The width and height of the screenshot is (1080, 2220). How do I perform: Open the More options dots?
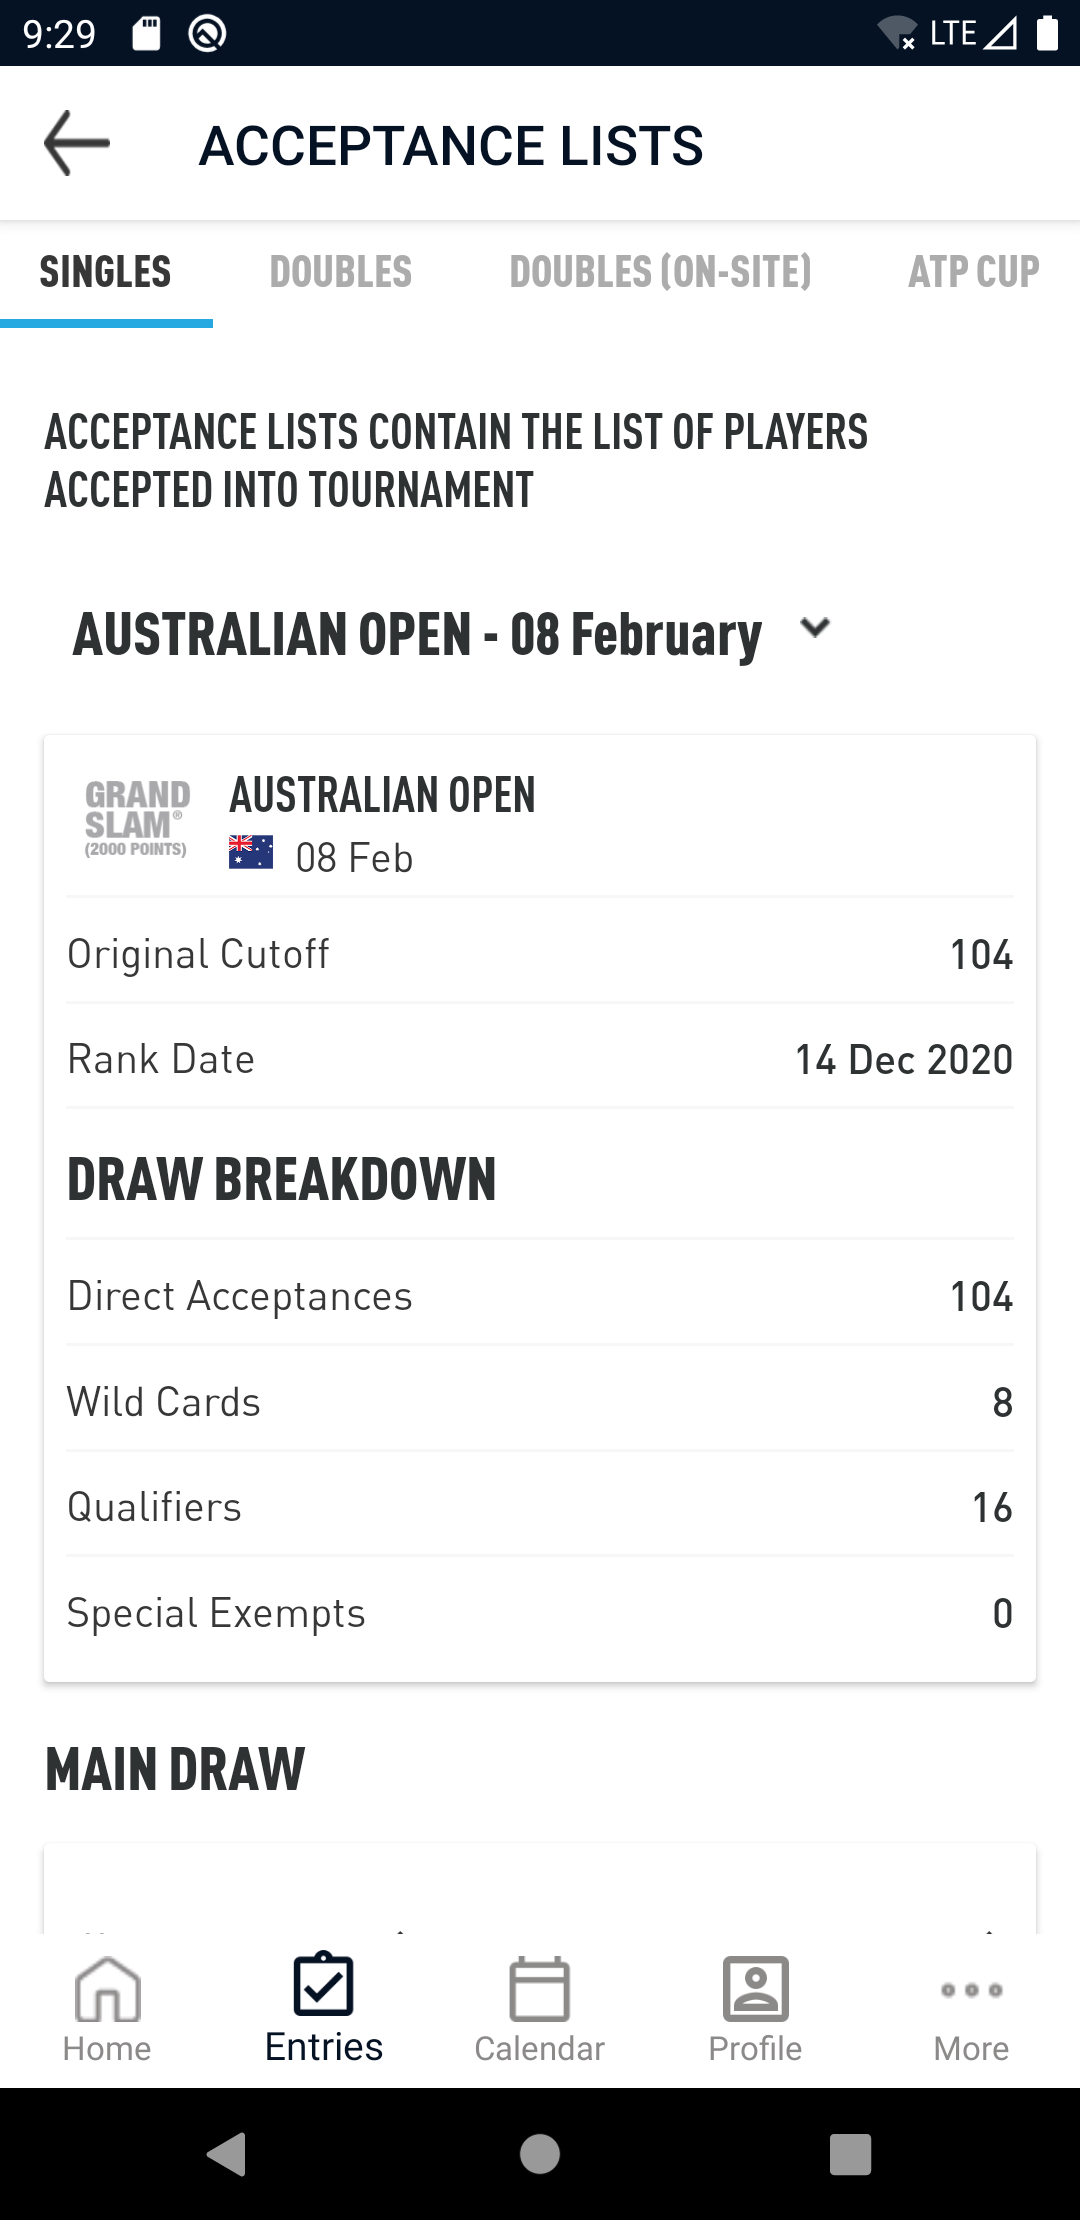click(971, 1990)
